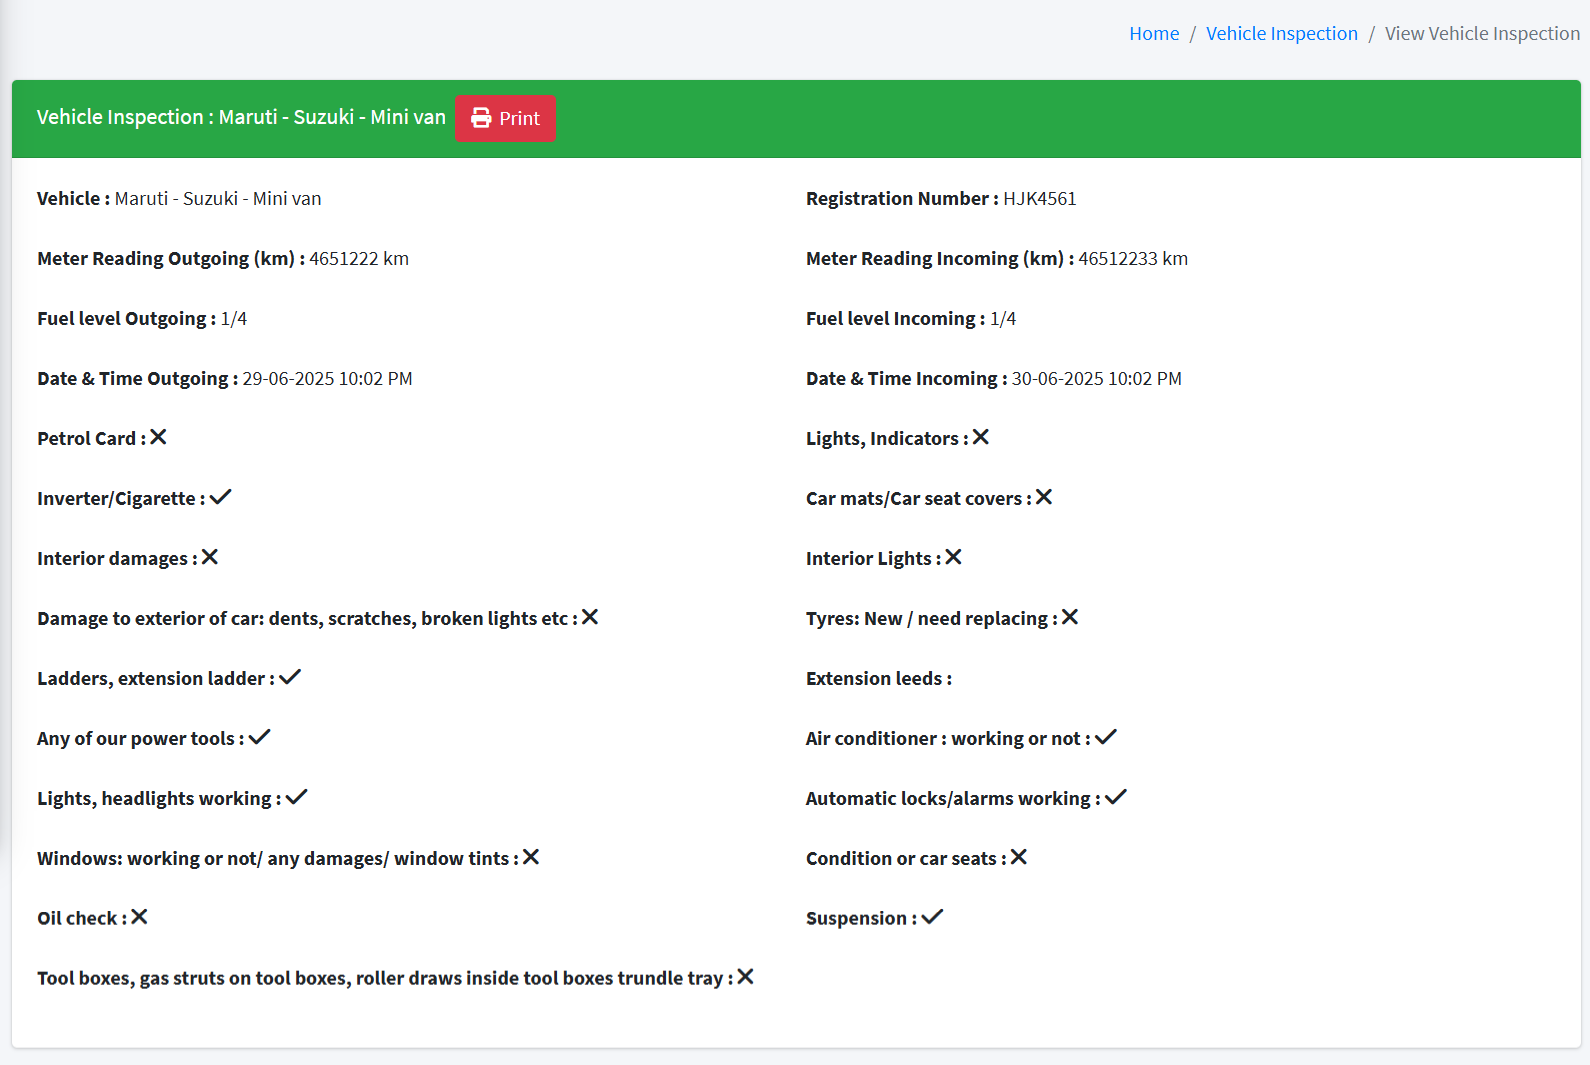Click check icon beside Any of our power tools
1590x1065 pixels.
coord(260,737)
